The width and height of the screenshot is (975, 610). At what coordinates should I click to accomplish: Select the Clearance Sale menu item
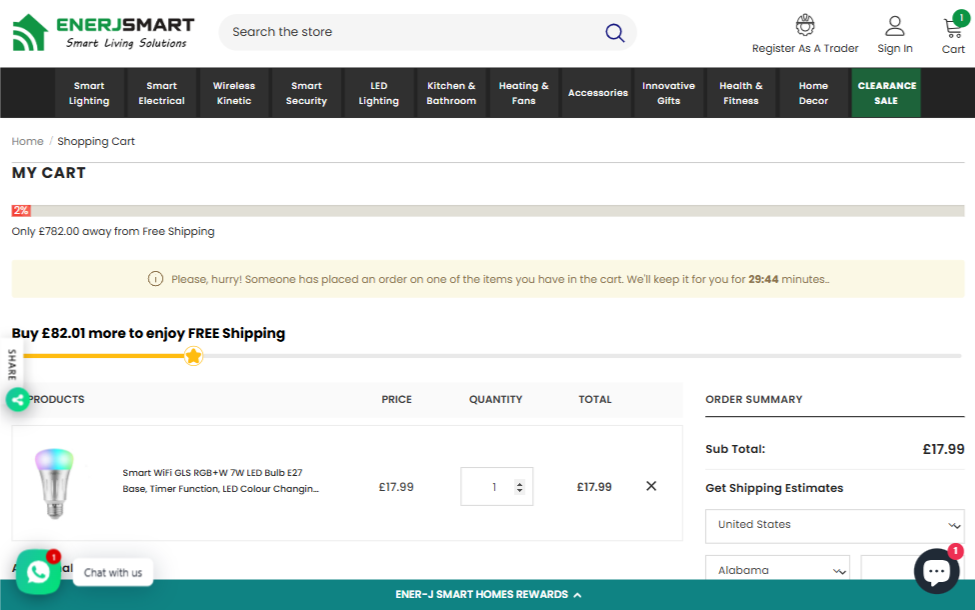click(x=886, y=93)
